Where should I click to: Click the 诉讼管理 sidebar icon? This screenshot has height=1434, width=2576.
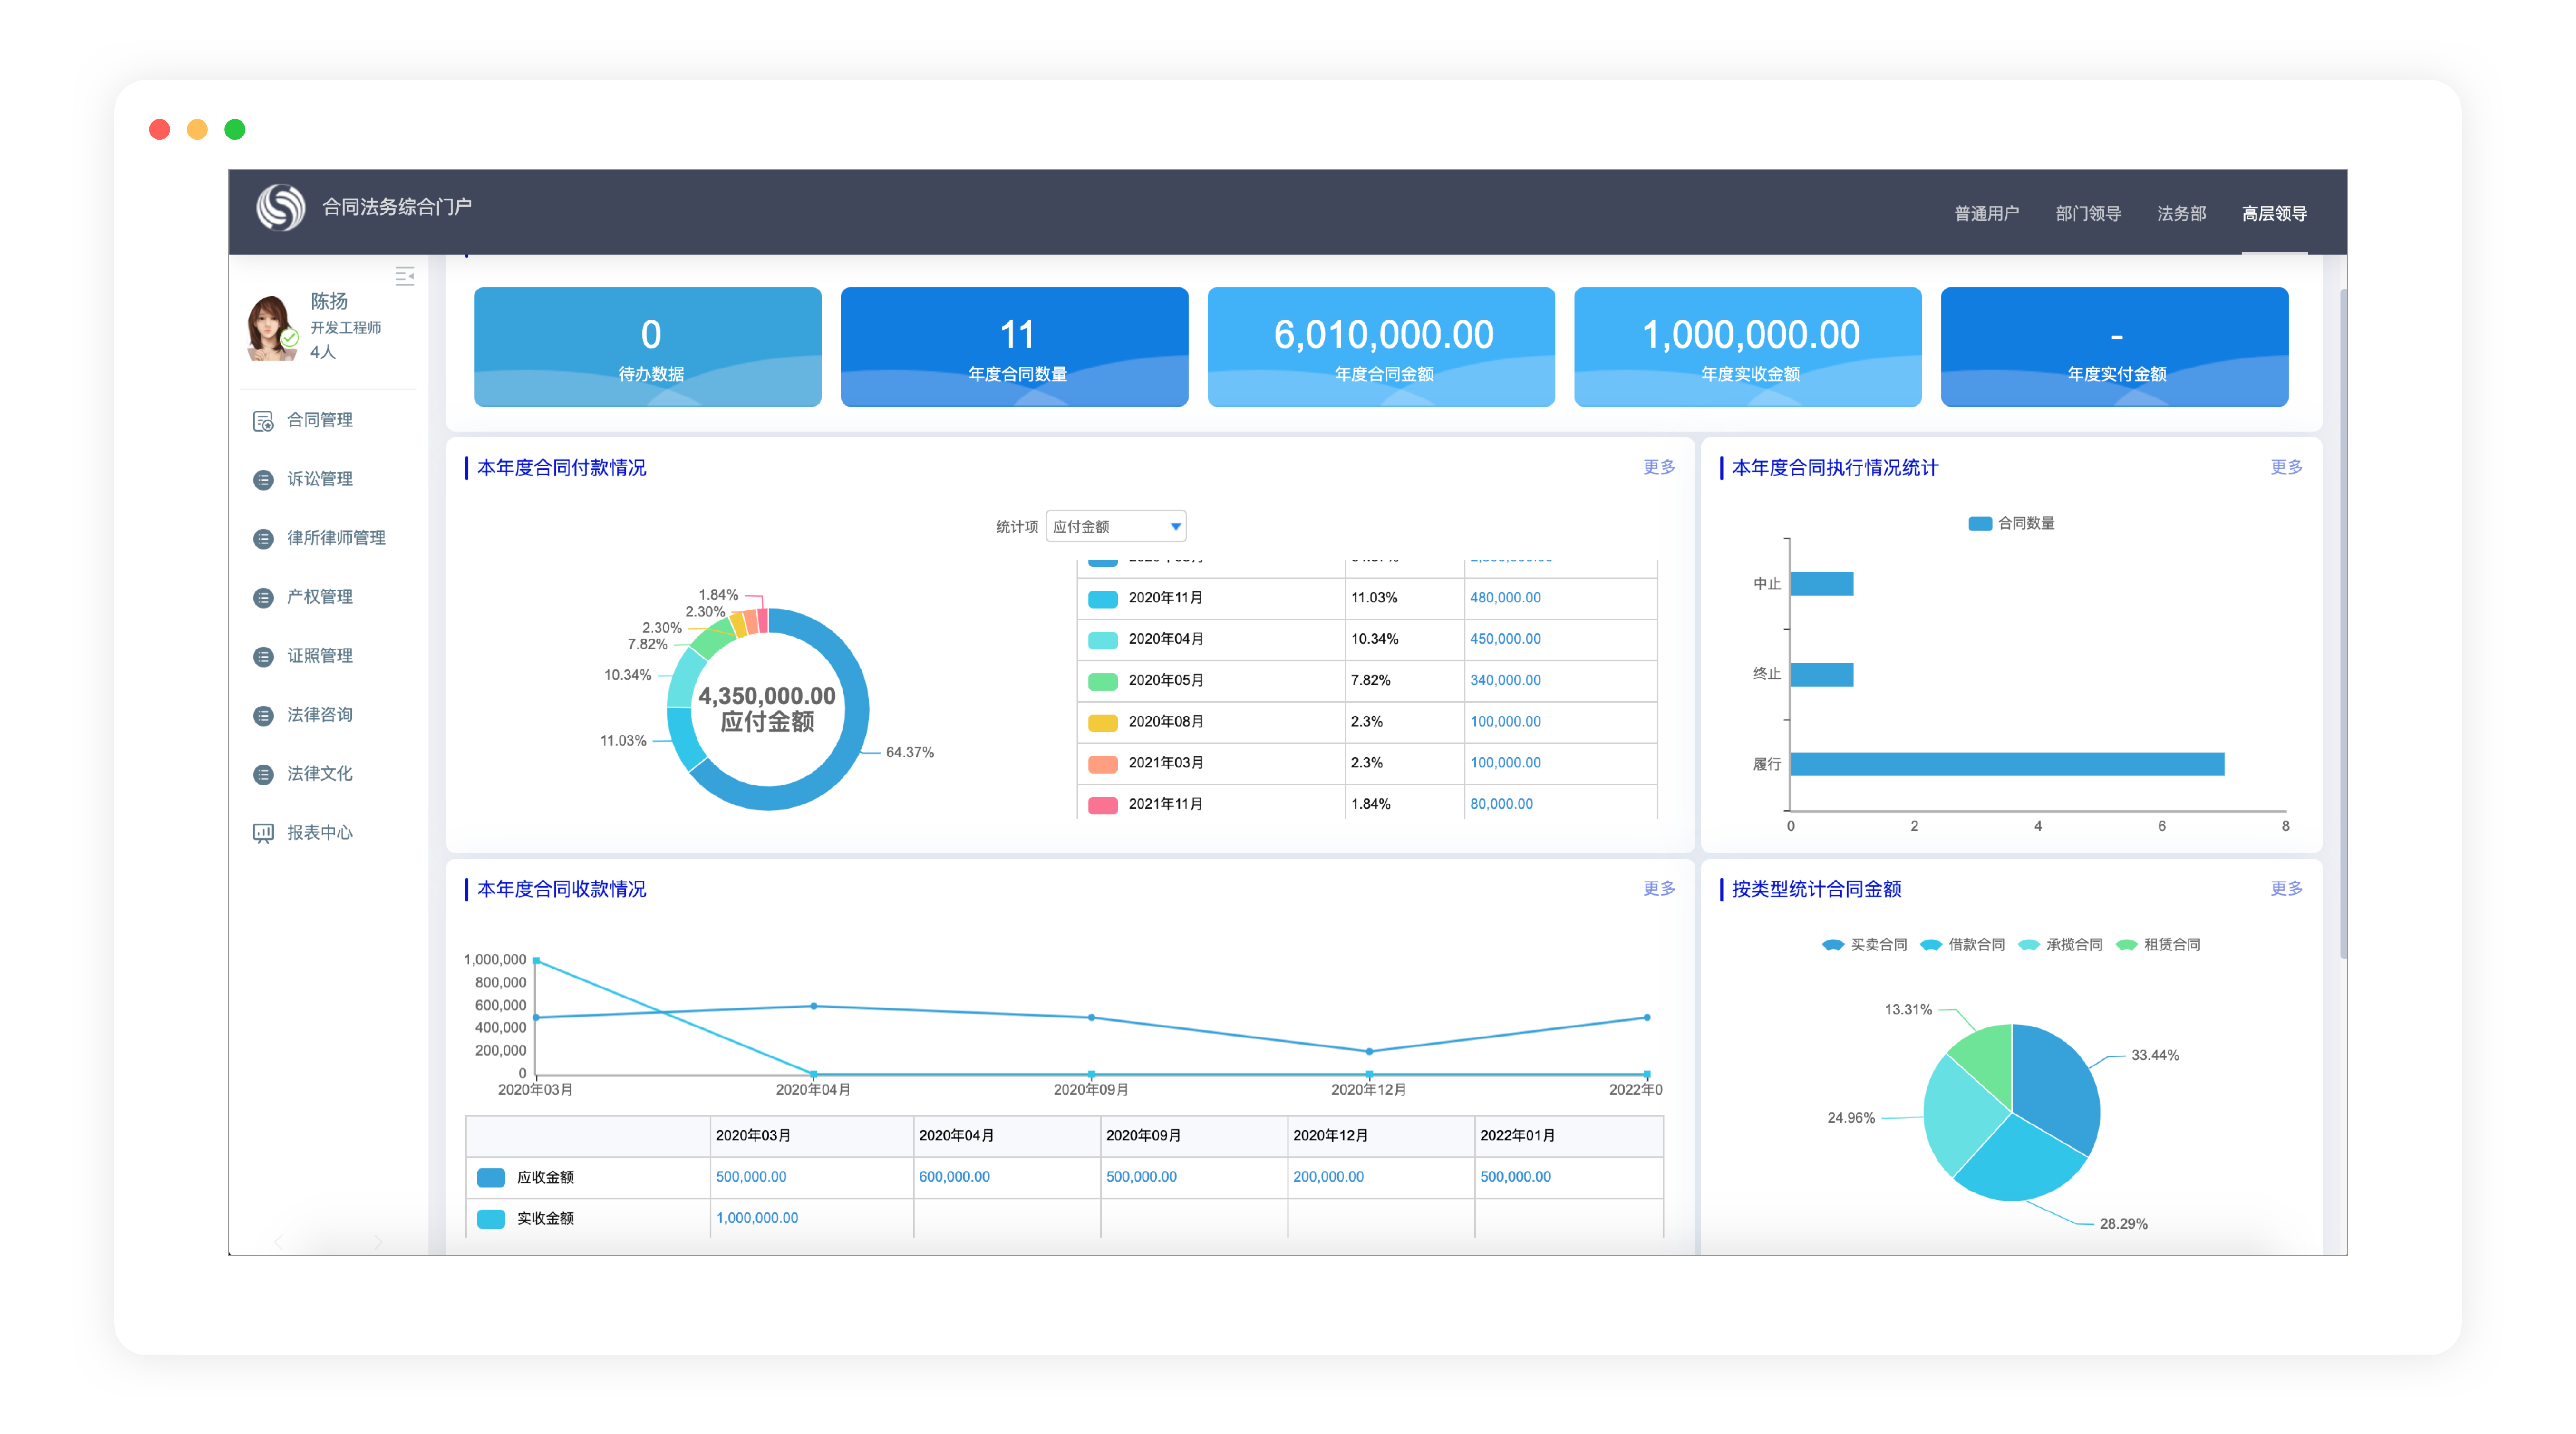[263, 480]
